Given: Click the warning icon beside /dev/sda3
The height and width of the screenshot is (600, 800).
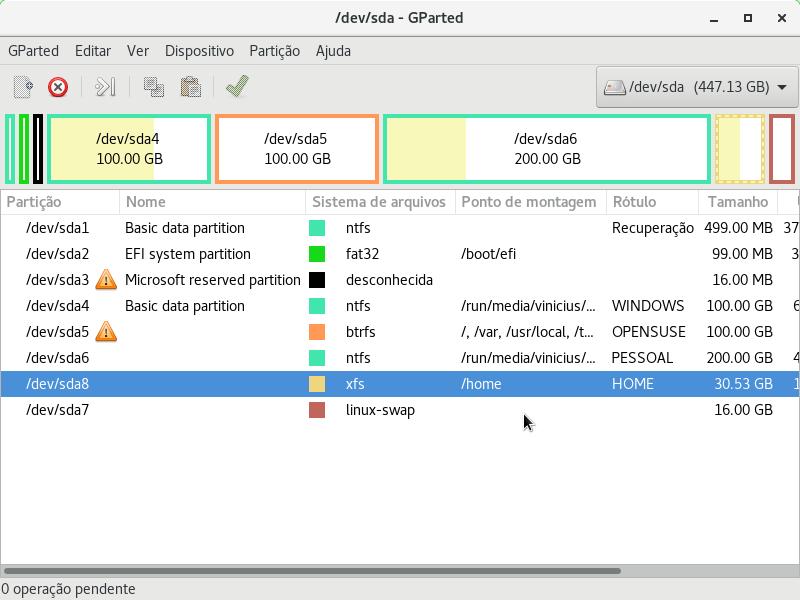Looking at the screenshot, I should 106,280.
